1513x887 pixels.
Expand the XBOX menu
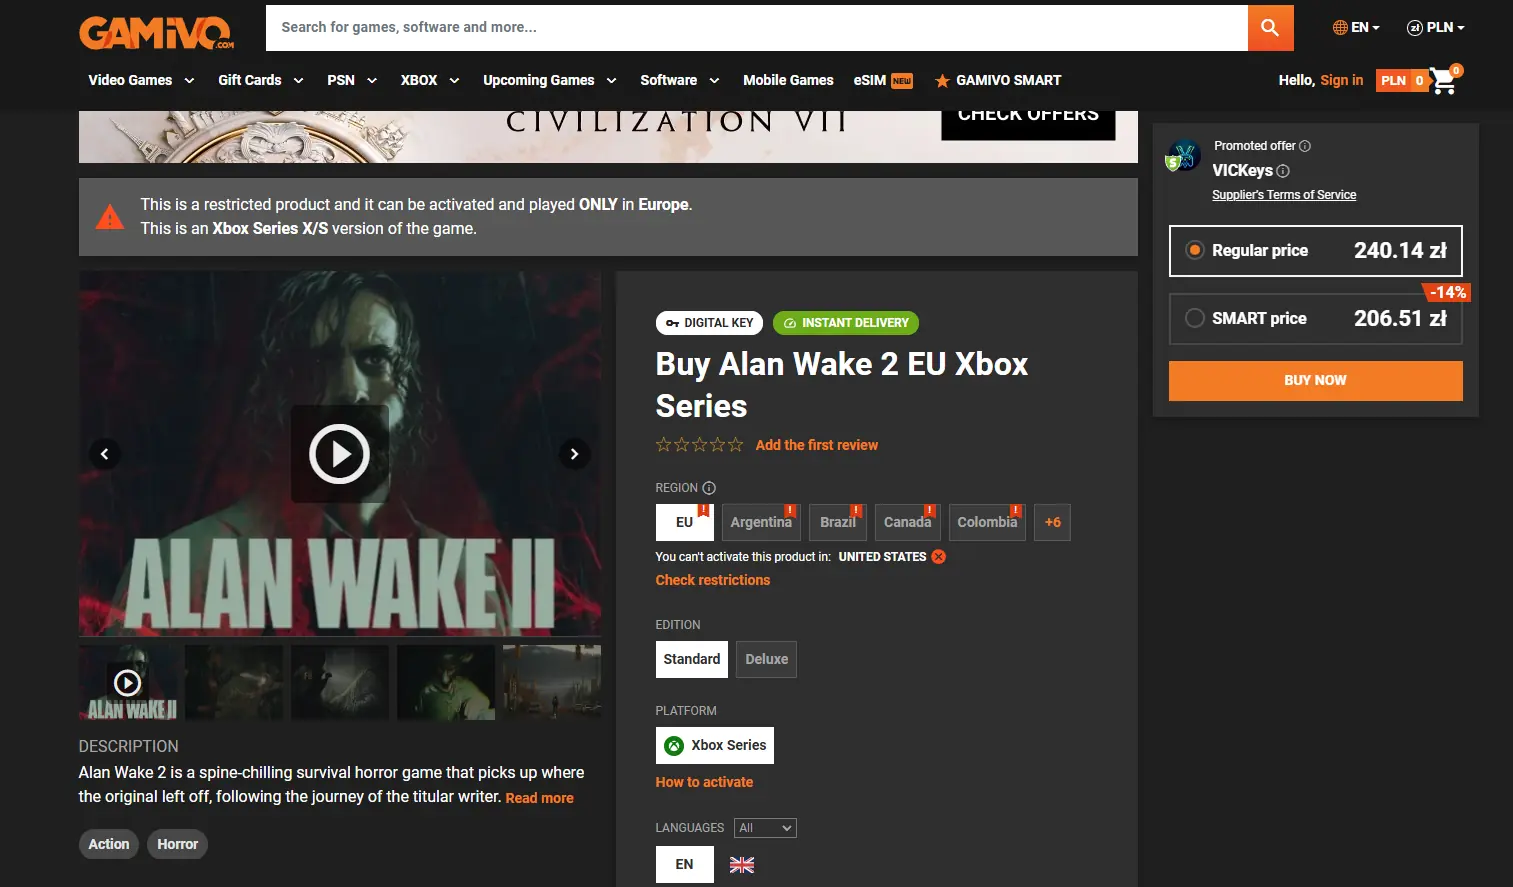tap(430, 80)
